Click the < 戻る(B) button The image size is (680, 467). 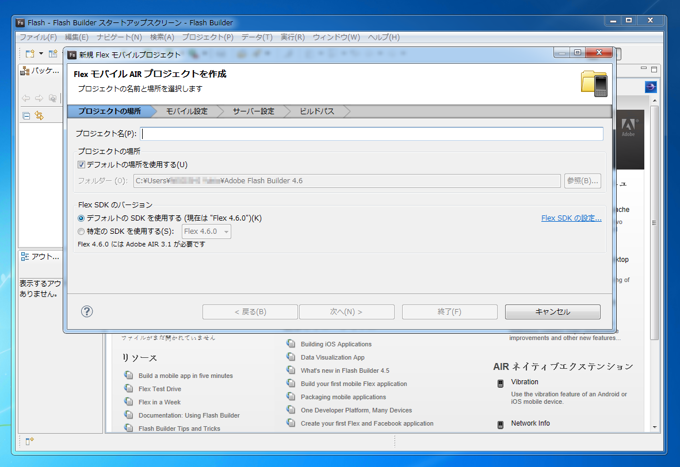tap(250, 312)
